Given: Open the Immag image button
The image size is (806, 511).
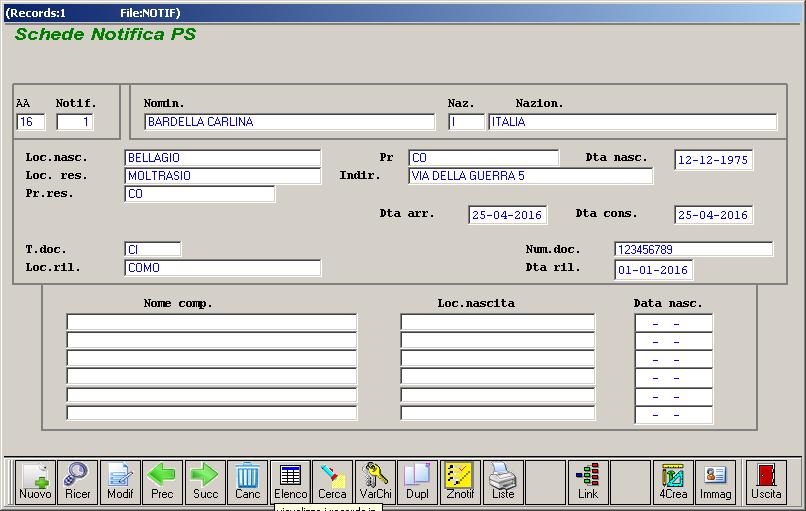Looking at the screenshot, I should pos(715,482).
